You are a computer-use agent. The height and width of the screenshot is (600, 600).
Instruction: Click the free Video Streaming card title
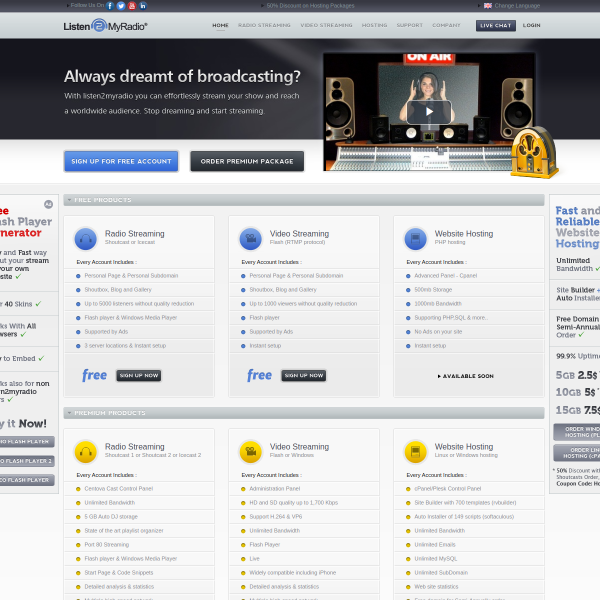(x=299, y=233)
